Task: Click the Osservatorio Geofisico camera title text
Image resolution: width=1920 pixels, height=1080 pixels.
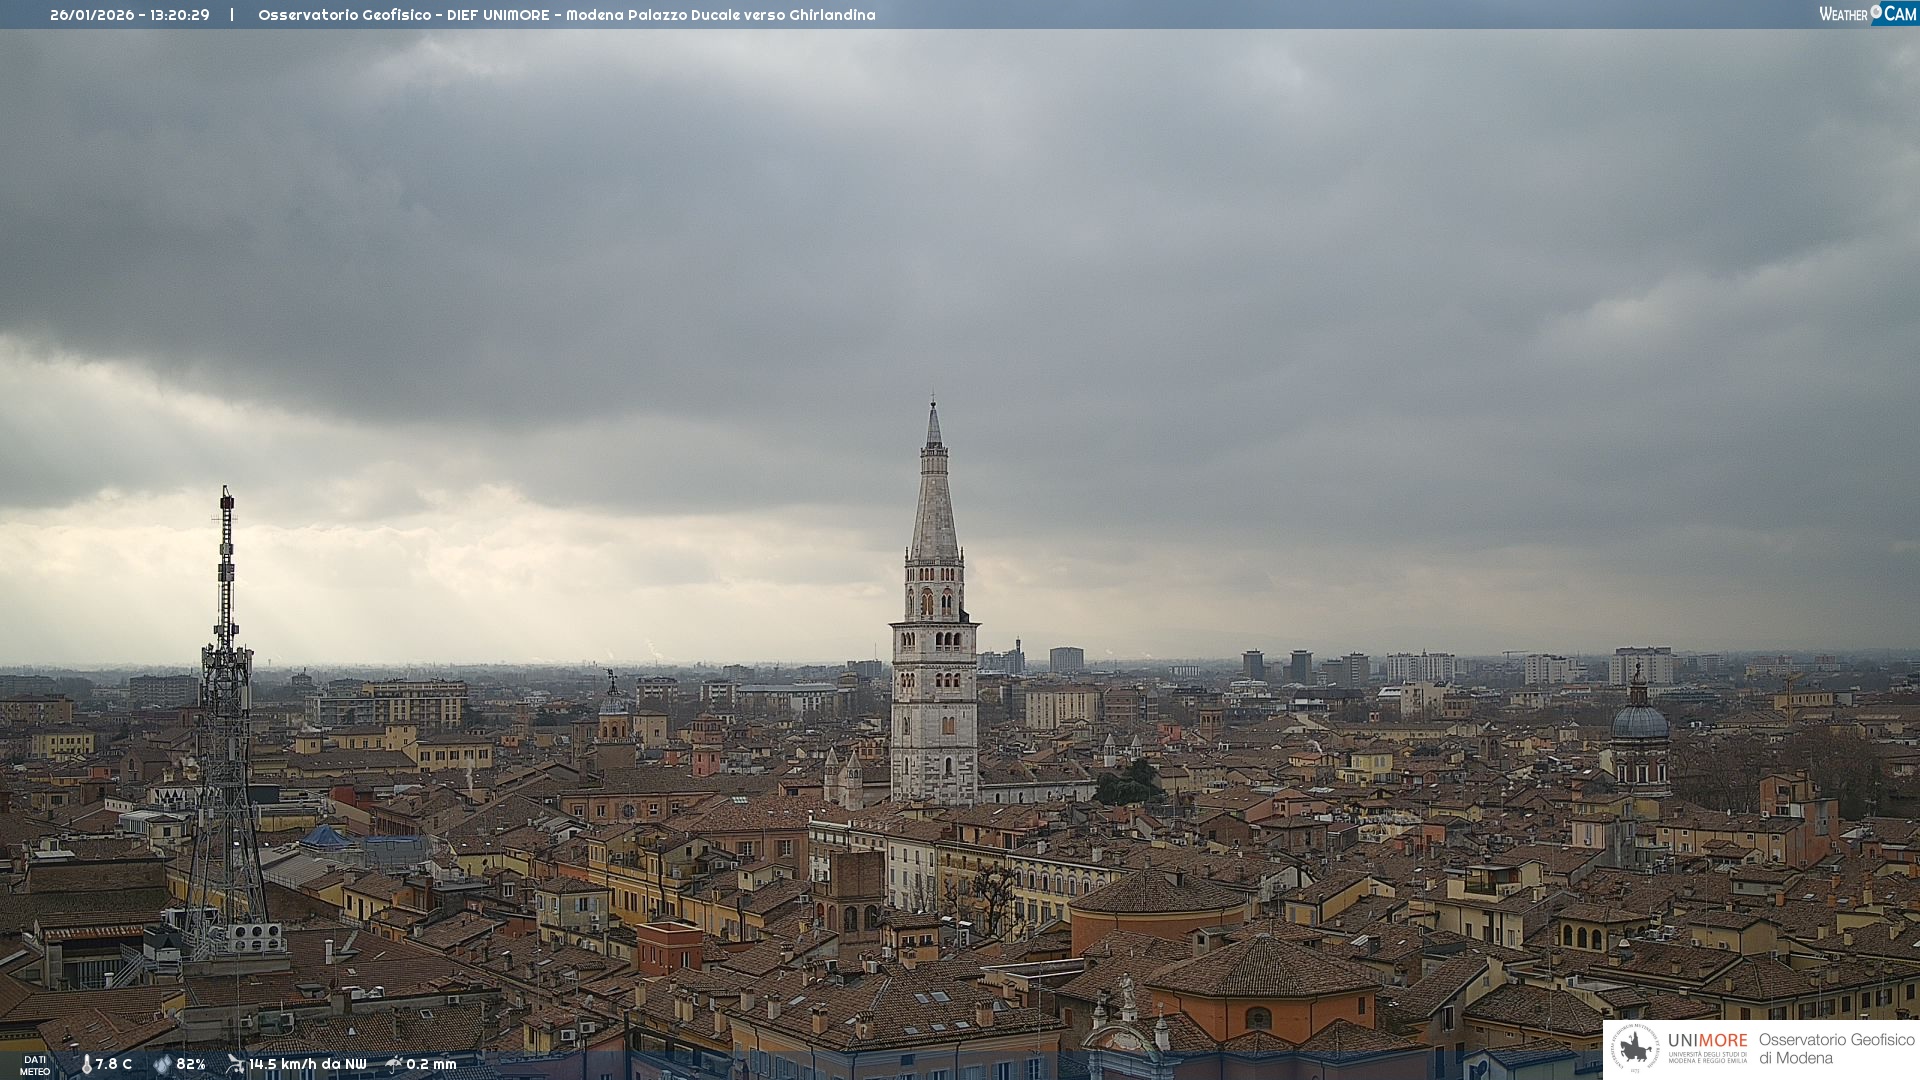Action: tap(566, 15)
